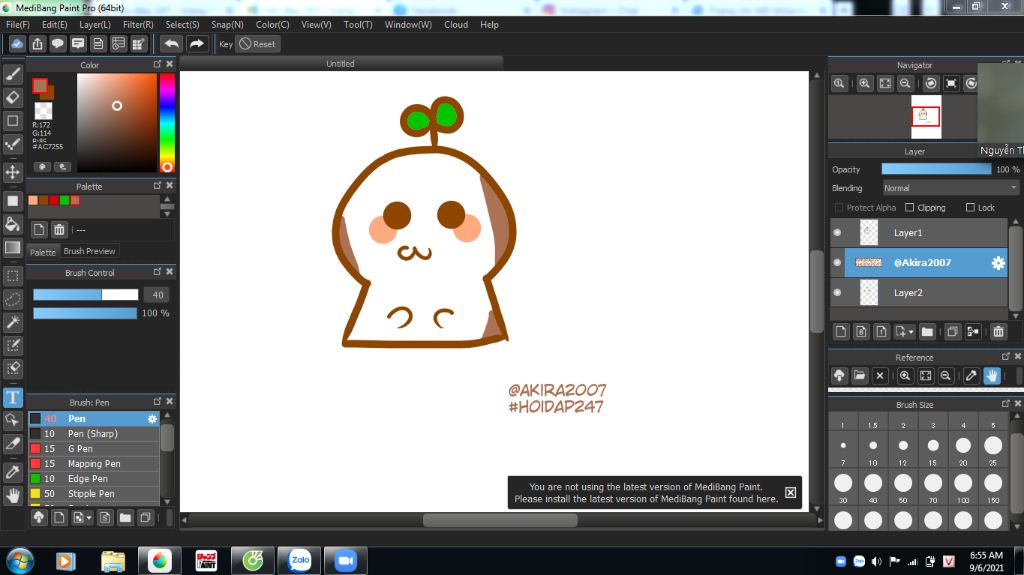Select the Stipple Pen brush
This screenshot has height=575, width=1024.
click(94, 494)
